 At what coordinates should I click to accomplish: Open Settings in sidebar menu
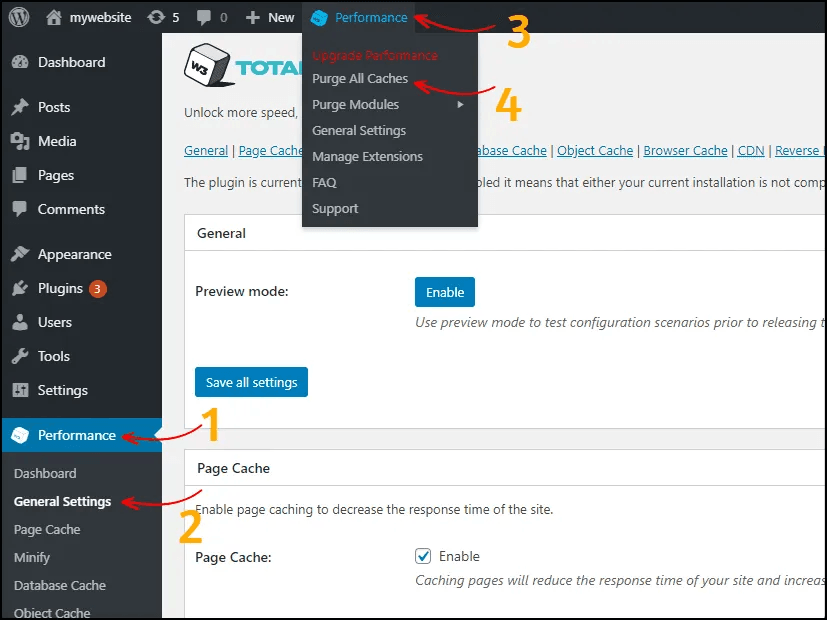tap(63, 390)
